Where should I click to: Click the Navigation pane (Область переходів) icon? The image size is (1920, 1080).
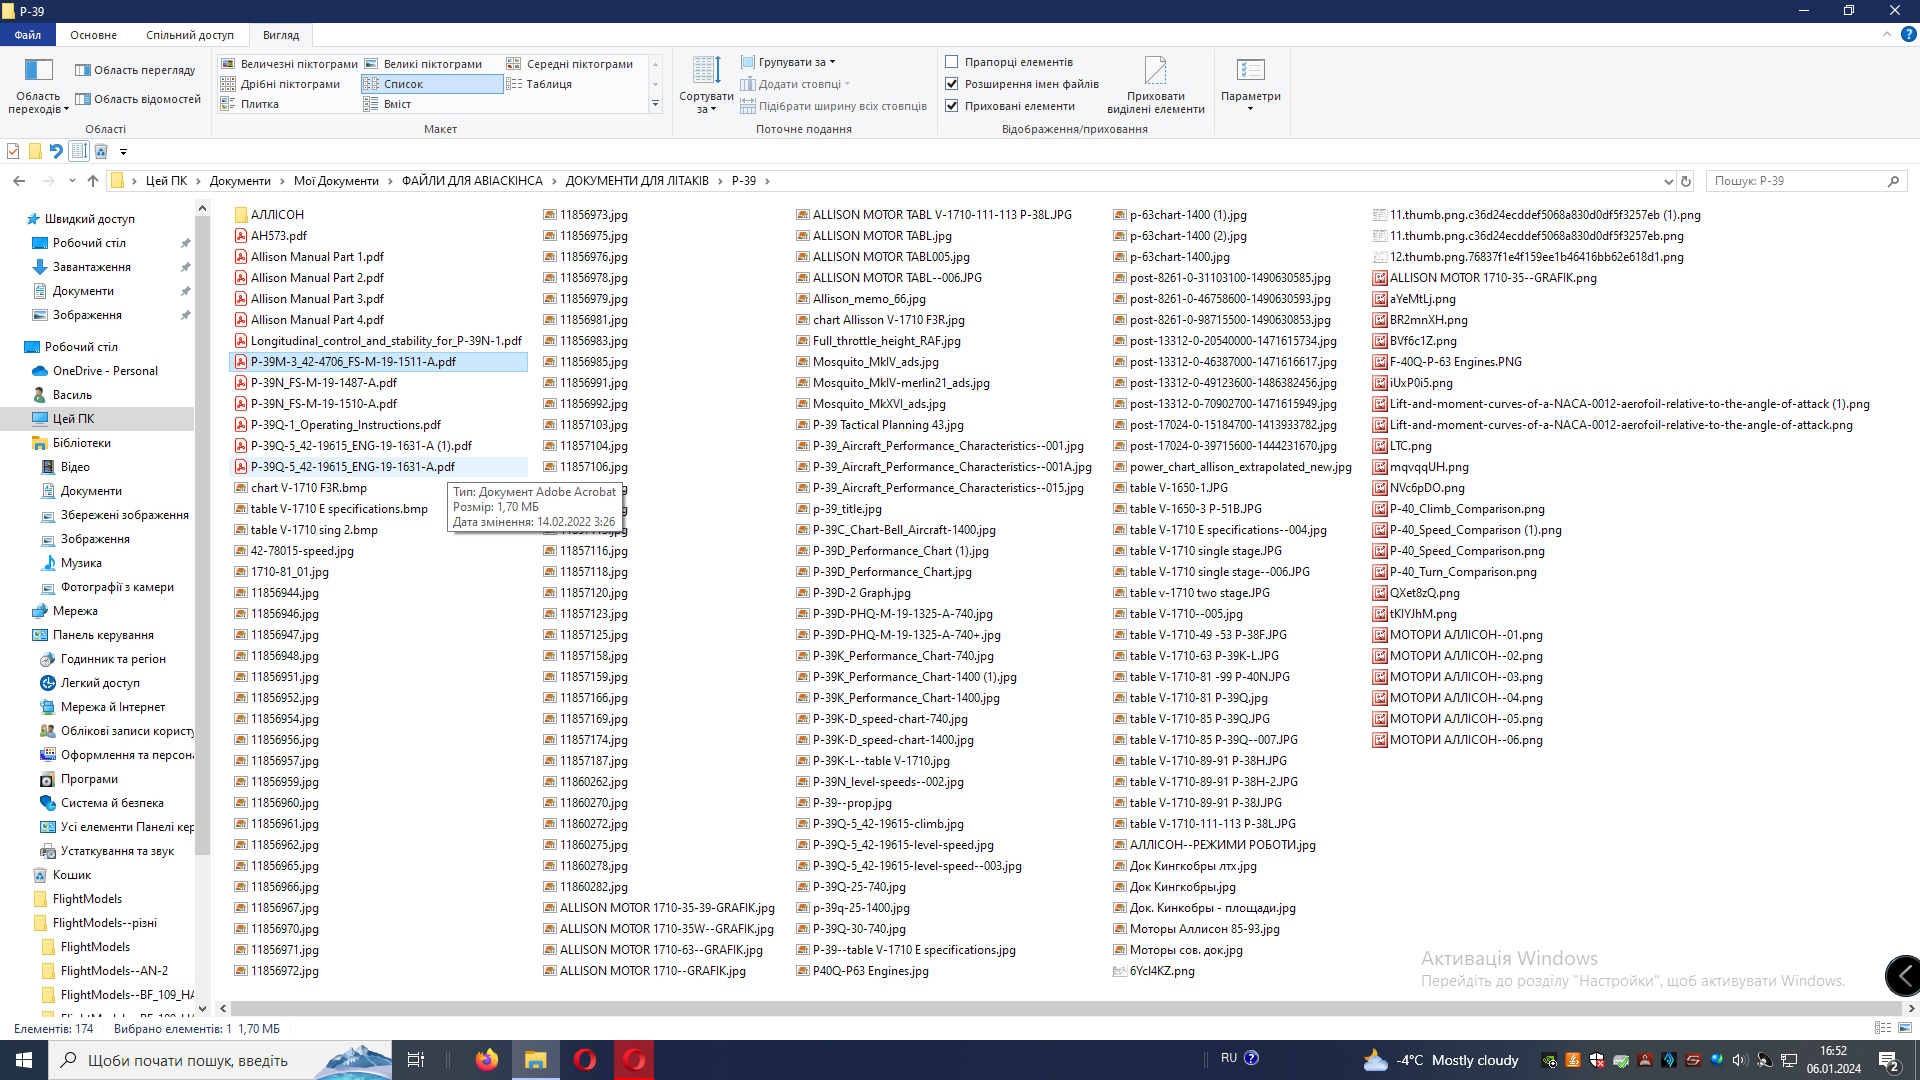click(38, 72)
